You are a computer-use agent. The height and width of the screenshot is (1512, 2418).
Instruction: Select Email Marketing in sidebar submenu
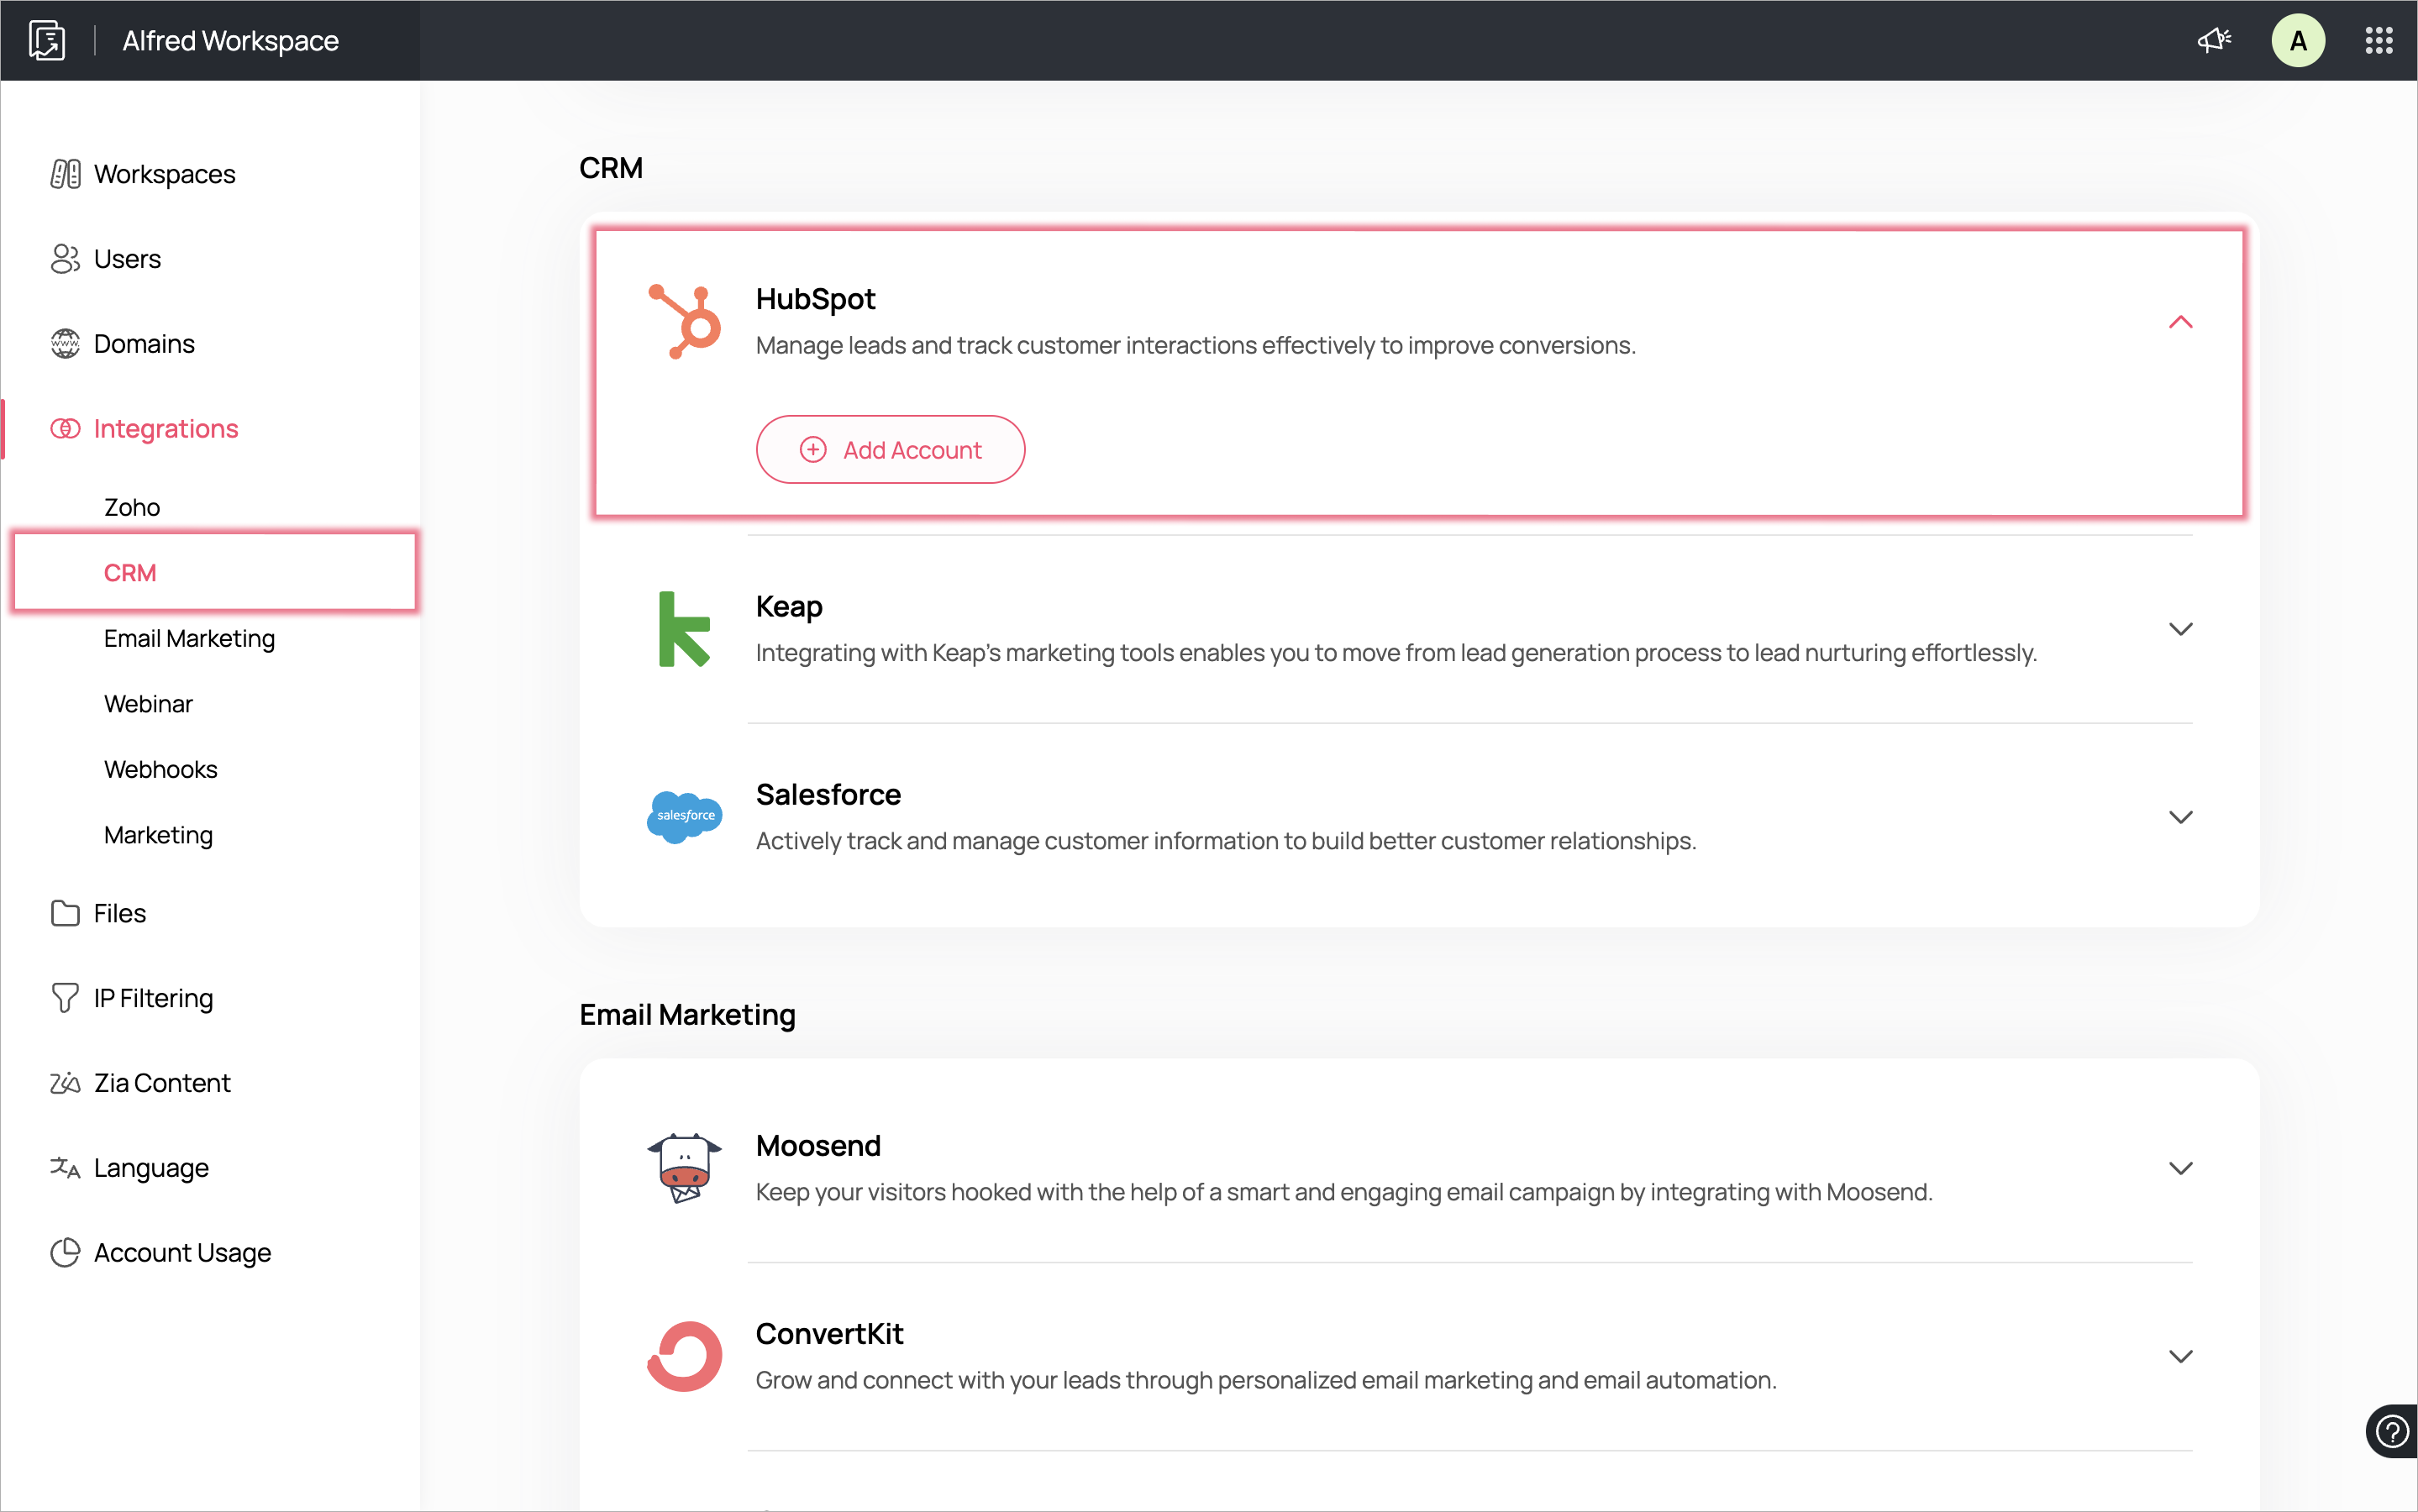click(189, 638)
